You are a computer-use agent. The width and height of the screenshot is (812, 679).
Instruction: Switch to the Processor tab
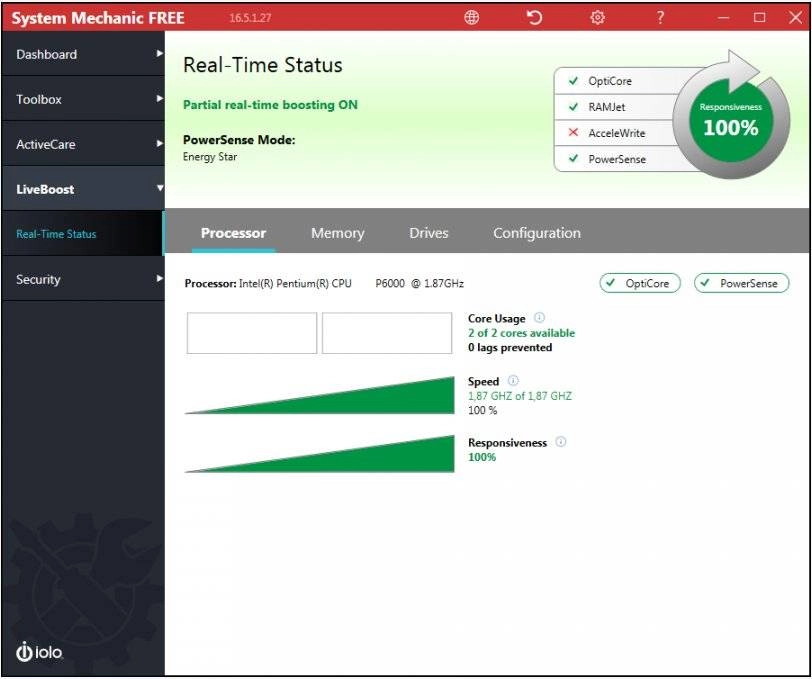tap(233, 233)
